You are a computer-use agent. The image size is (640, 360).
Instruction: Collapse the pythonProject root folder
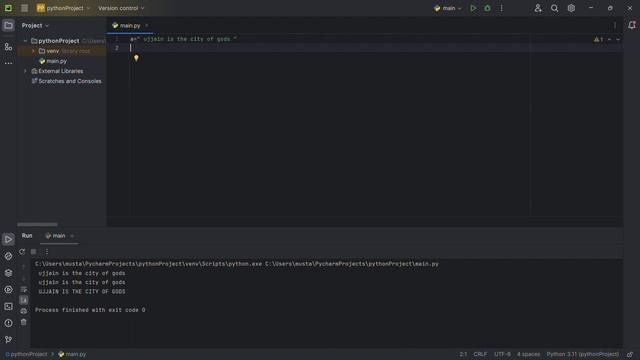tap(25, 41)
